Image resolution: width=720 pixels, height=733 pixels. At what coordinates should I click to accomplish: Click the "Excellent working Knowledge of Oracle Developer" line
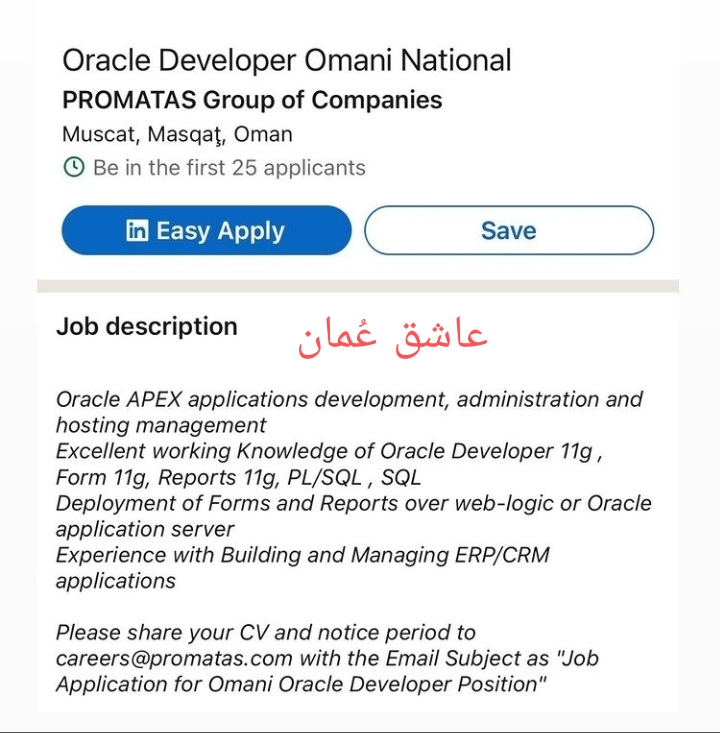click(329, 451)
